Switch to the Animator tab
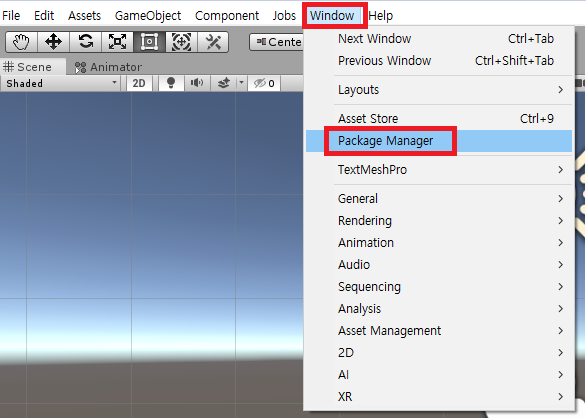This screenshot has height=418, width=586. pos(108,67)
